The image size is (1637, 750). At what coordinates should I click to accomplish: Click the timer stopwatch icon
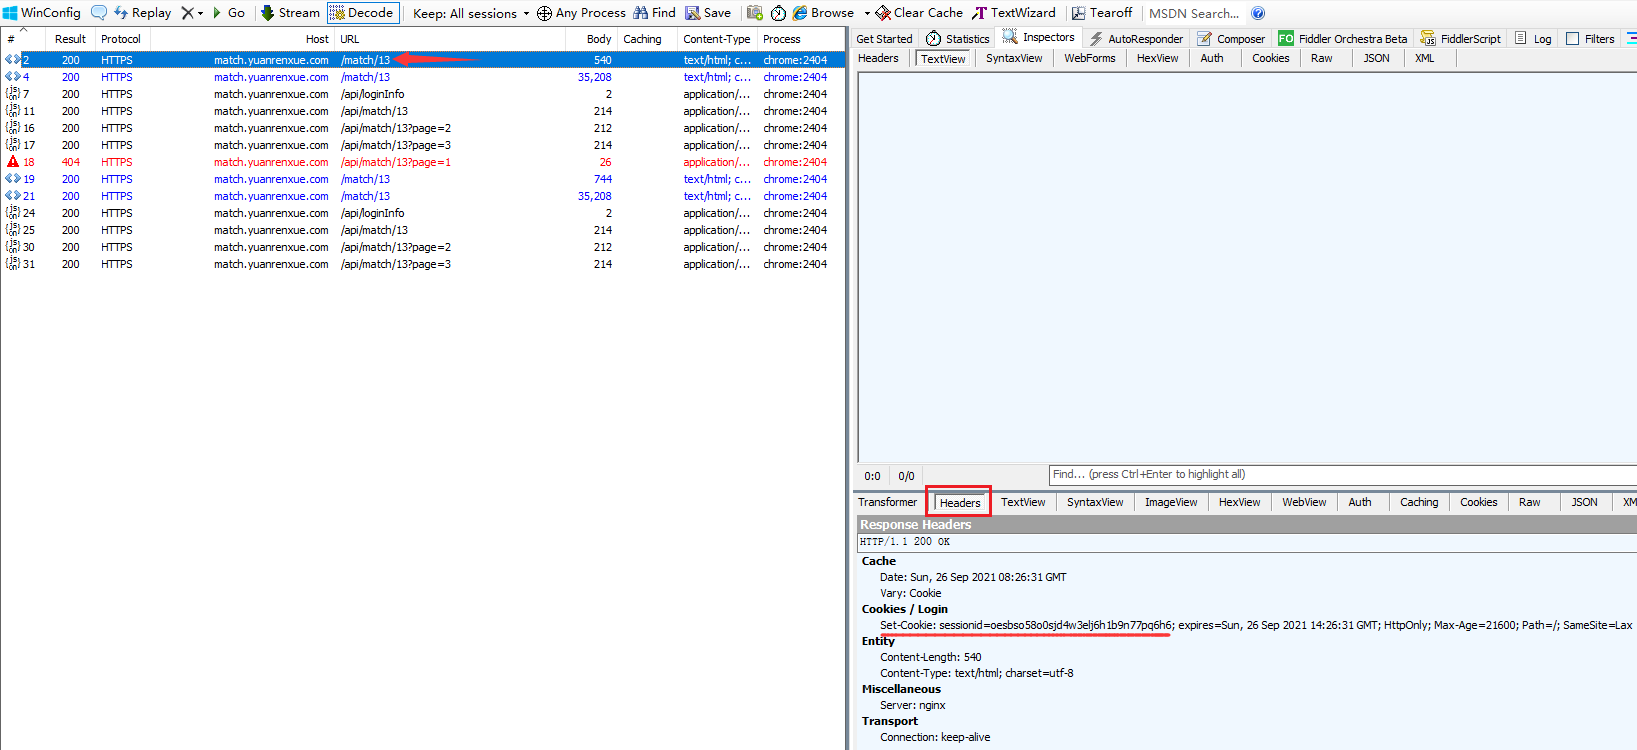click(778, 13)
